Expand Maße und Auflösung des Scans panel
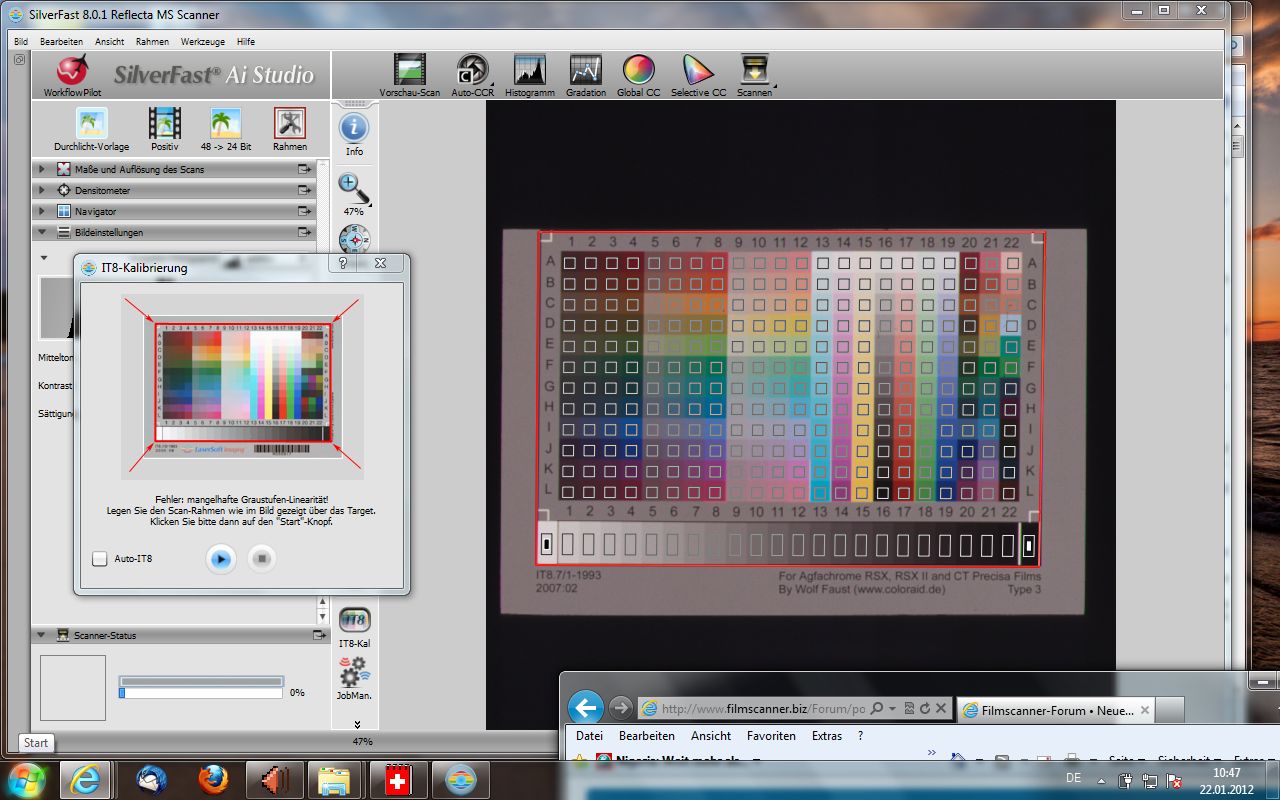1280x800 pixels. (42, 169)
